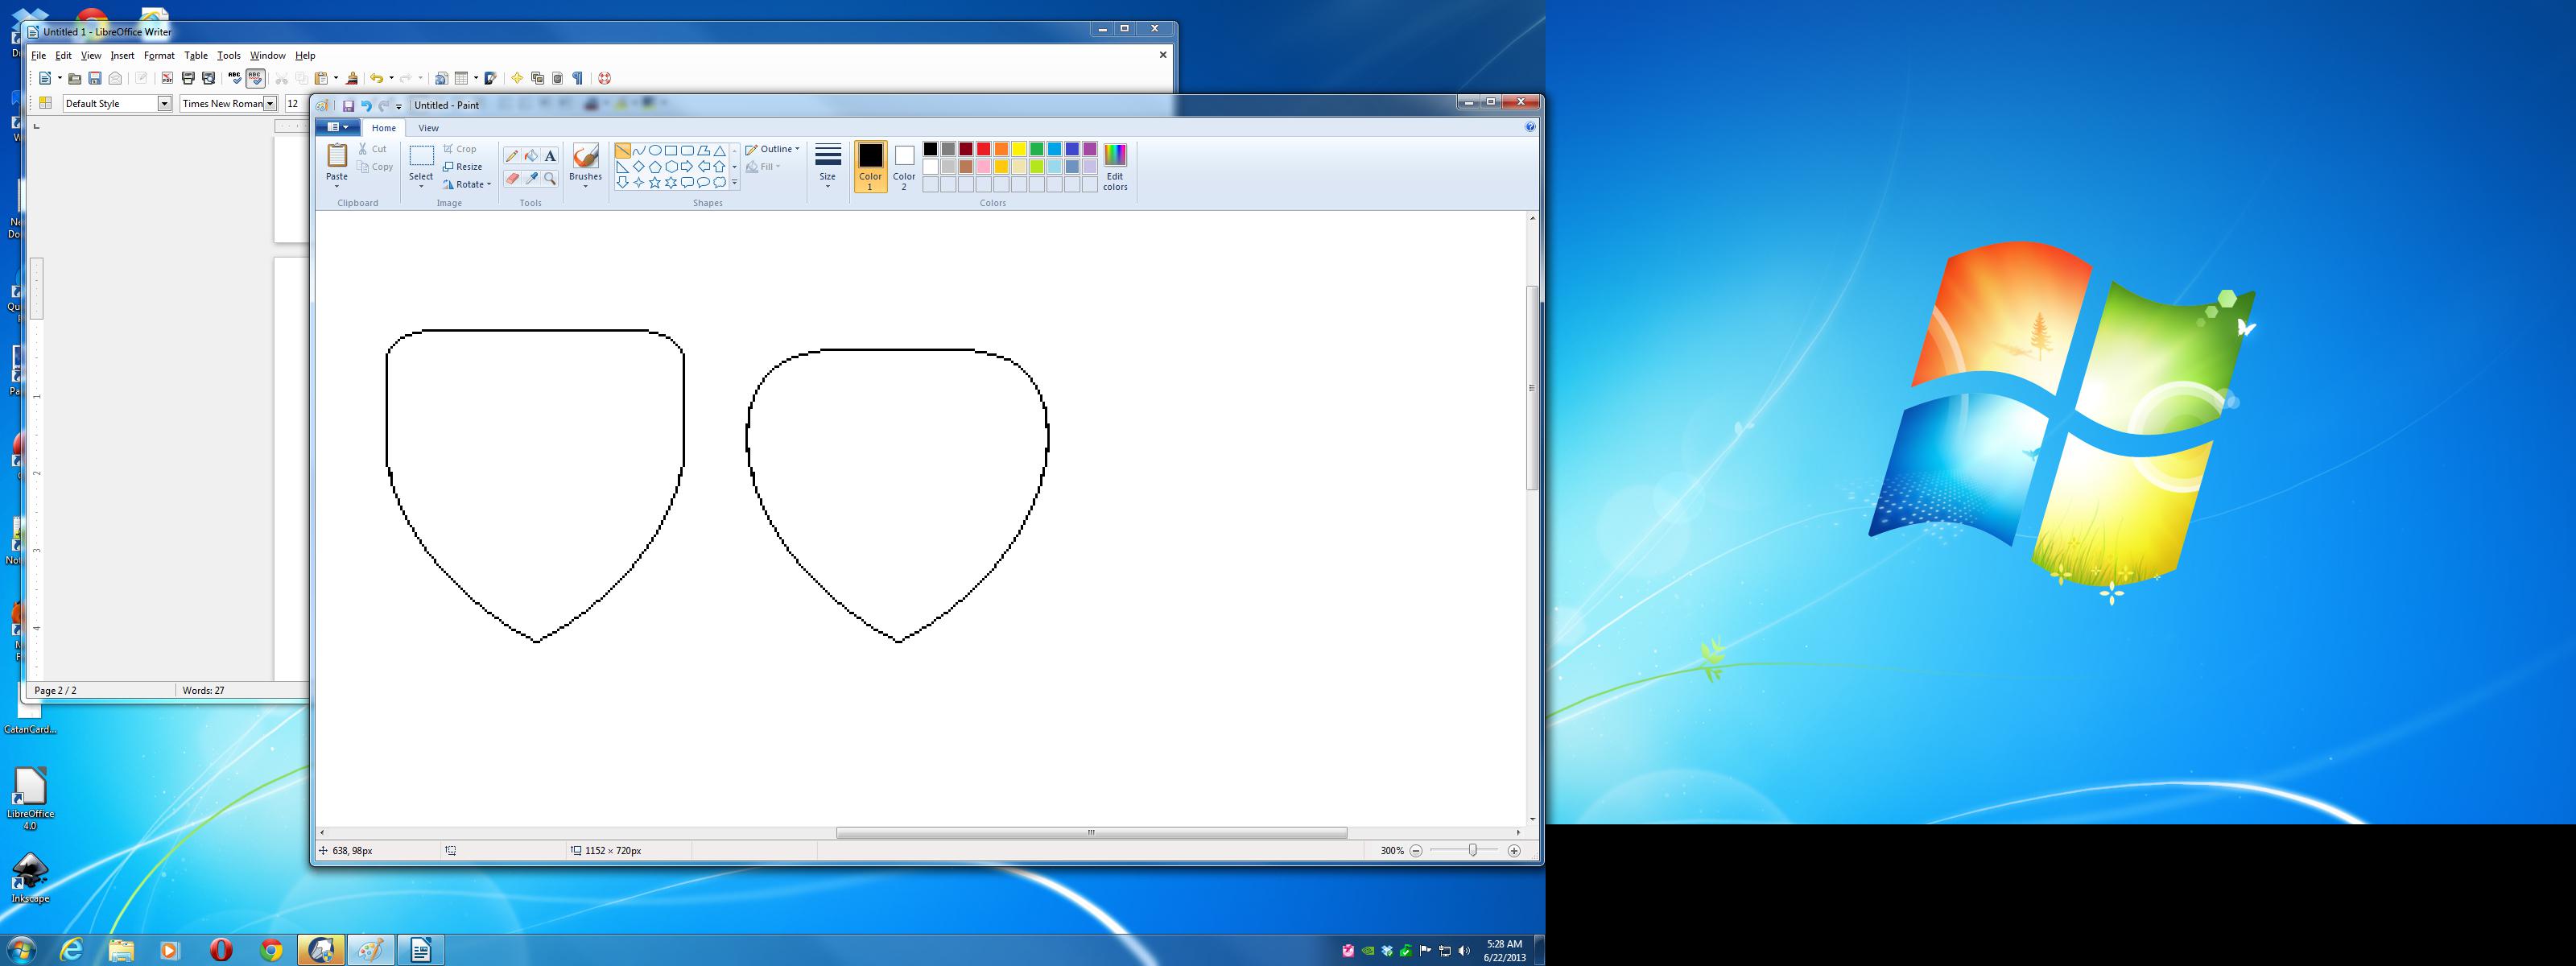Viewport: 2576px width, 966px height.
Task: Choose the Diamond shape in Shapes gallery
Action: (638, 167)
